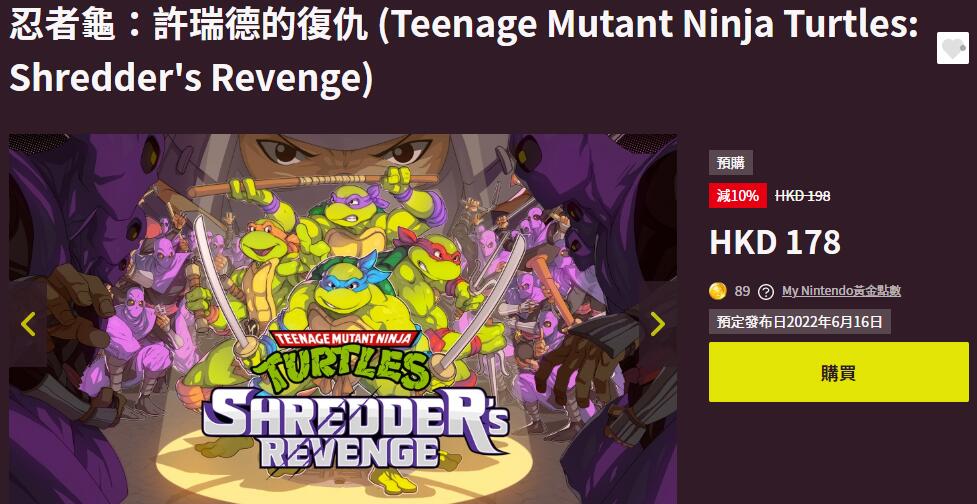This screenshot has width=977, height=504.
Task: Click the HKD 178 sale price
Action: pos(775,242)
